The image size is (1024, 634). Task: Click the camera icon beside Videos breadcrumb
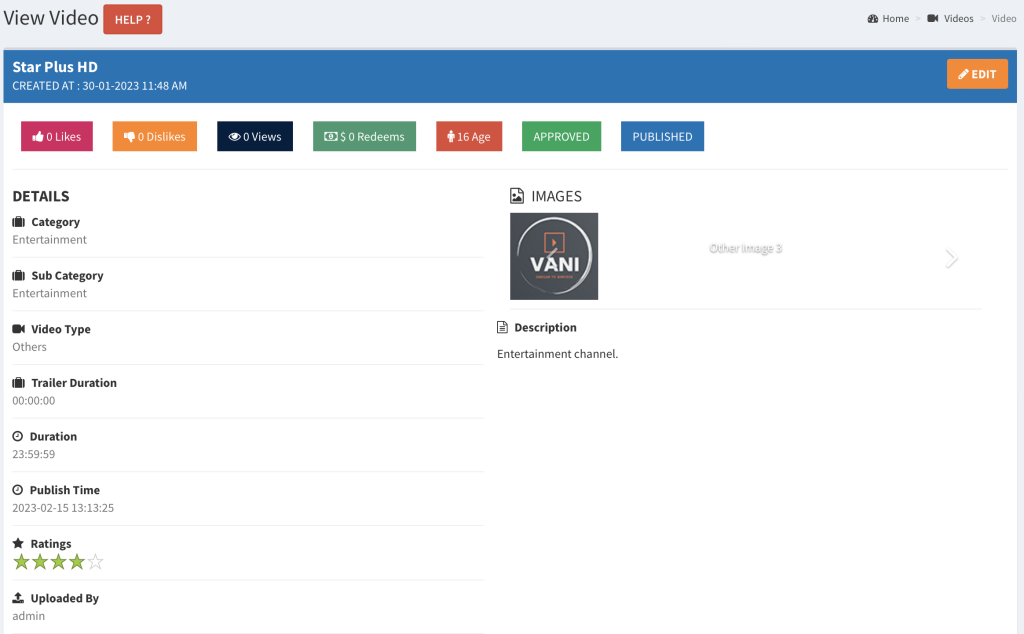coord(933,18)
